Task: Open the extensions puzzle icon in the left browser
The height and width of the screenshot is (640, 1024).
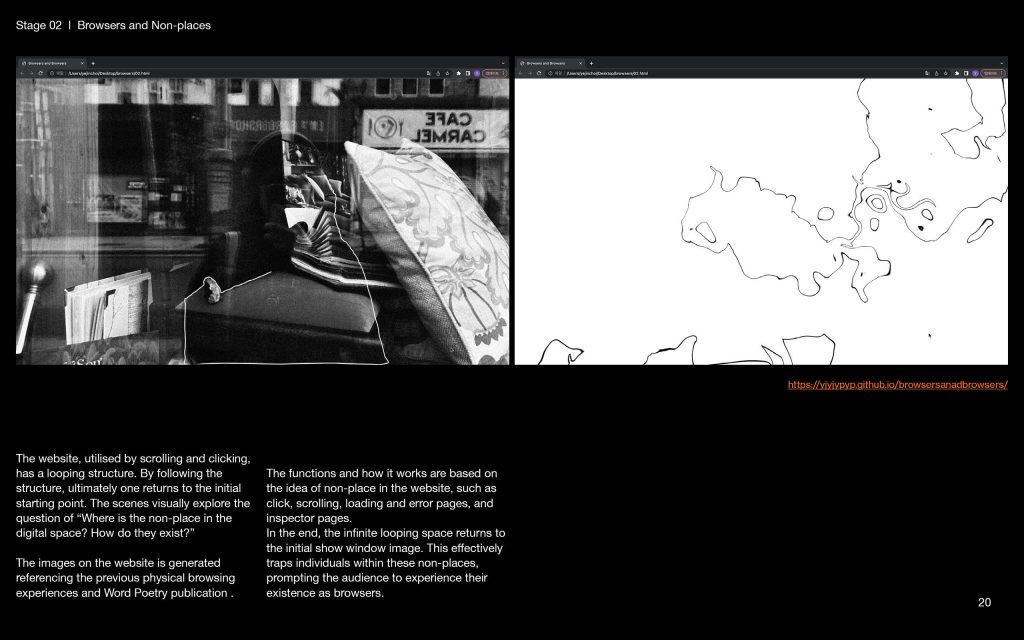Action: pyautogui.click(x=458, y=73)
